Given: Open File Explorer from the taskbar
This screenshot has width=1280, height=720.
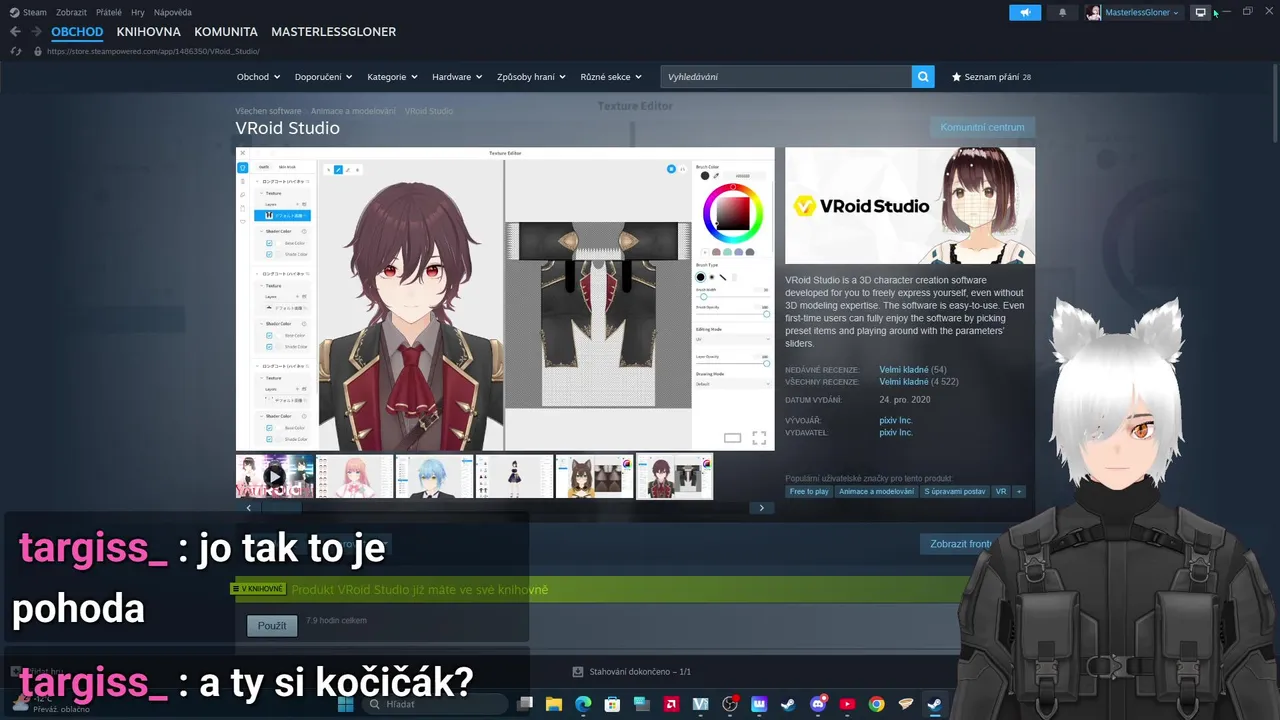Looking at the screenshot, I should click(x=554, y=704).
